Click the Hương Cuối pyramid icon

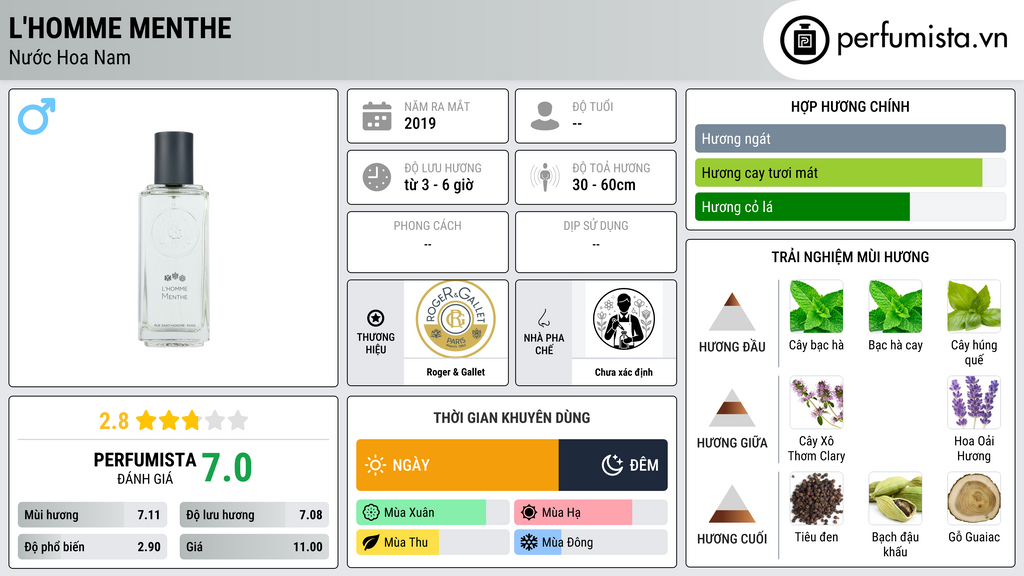pos(732,504)
